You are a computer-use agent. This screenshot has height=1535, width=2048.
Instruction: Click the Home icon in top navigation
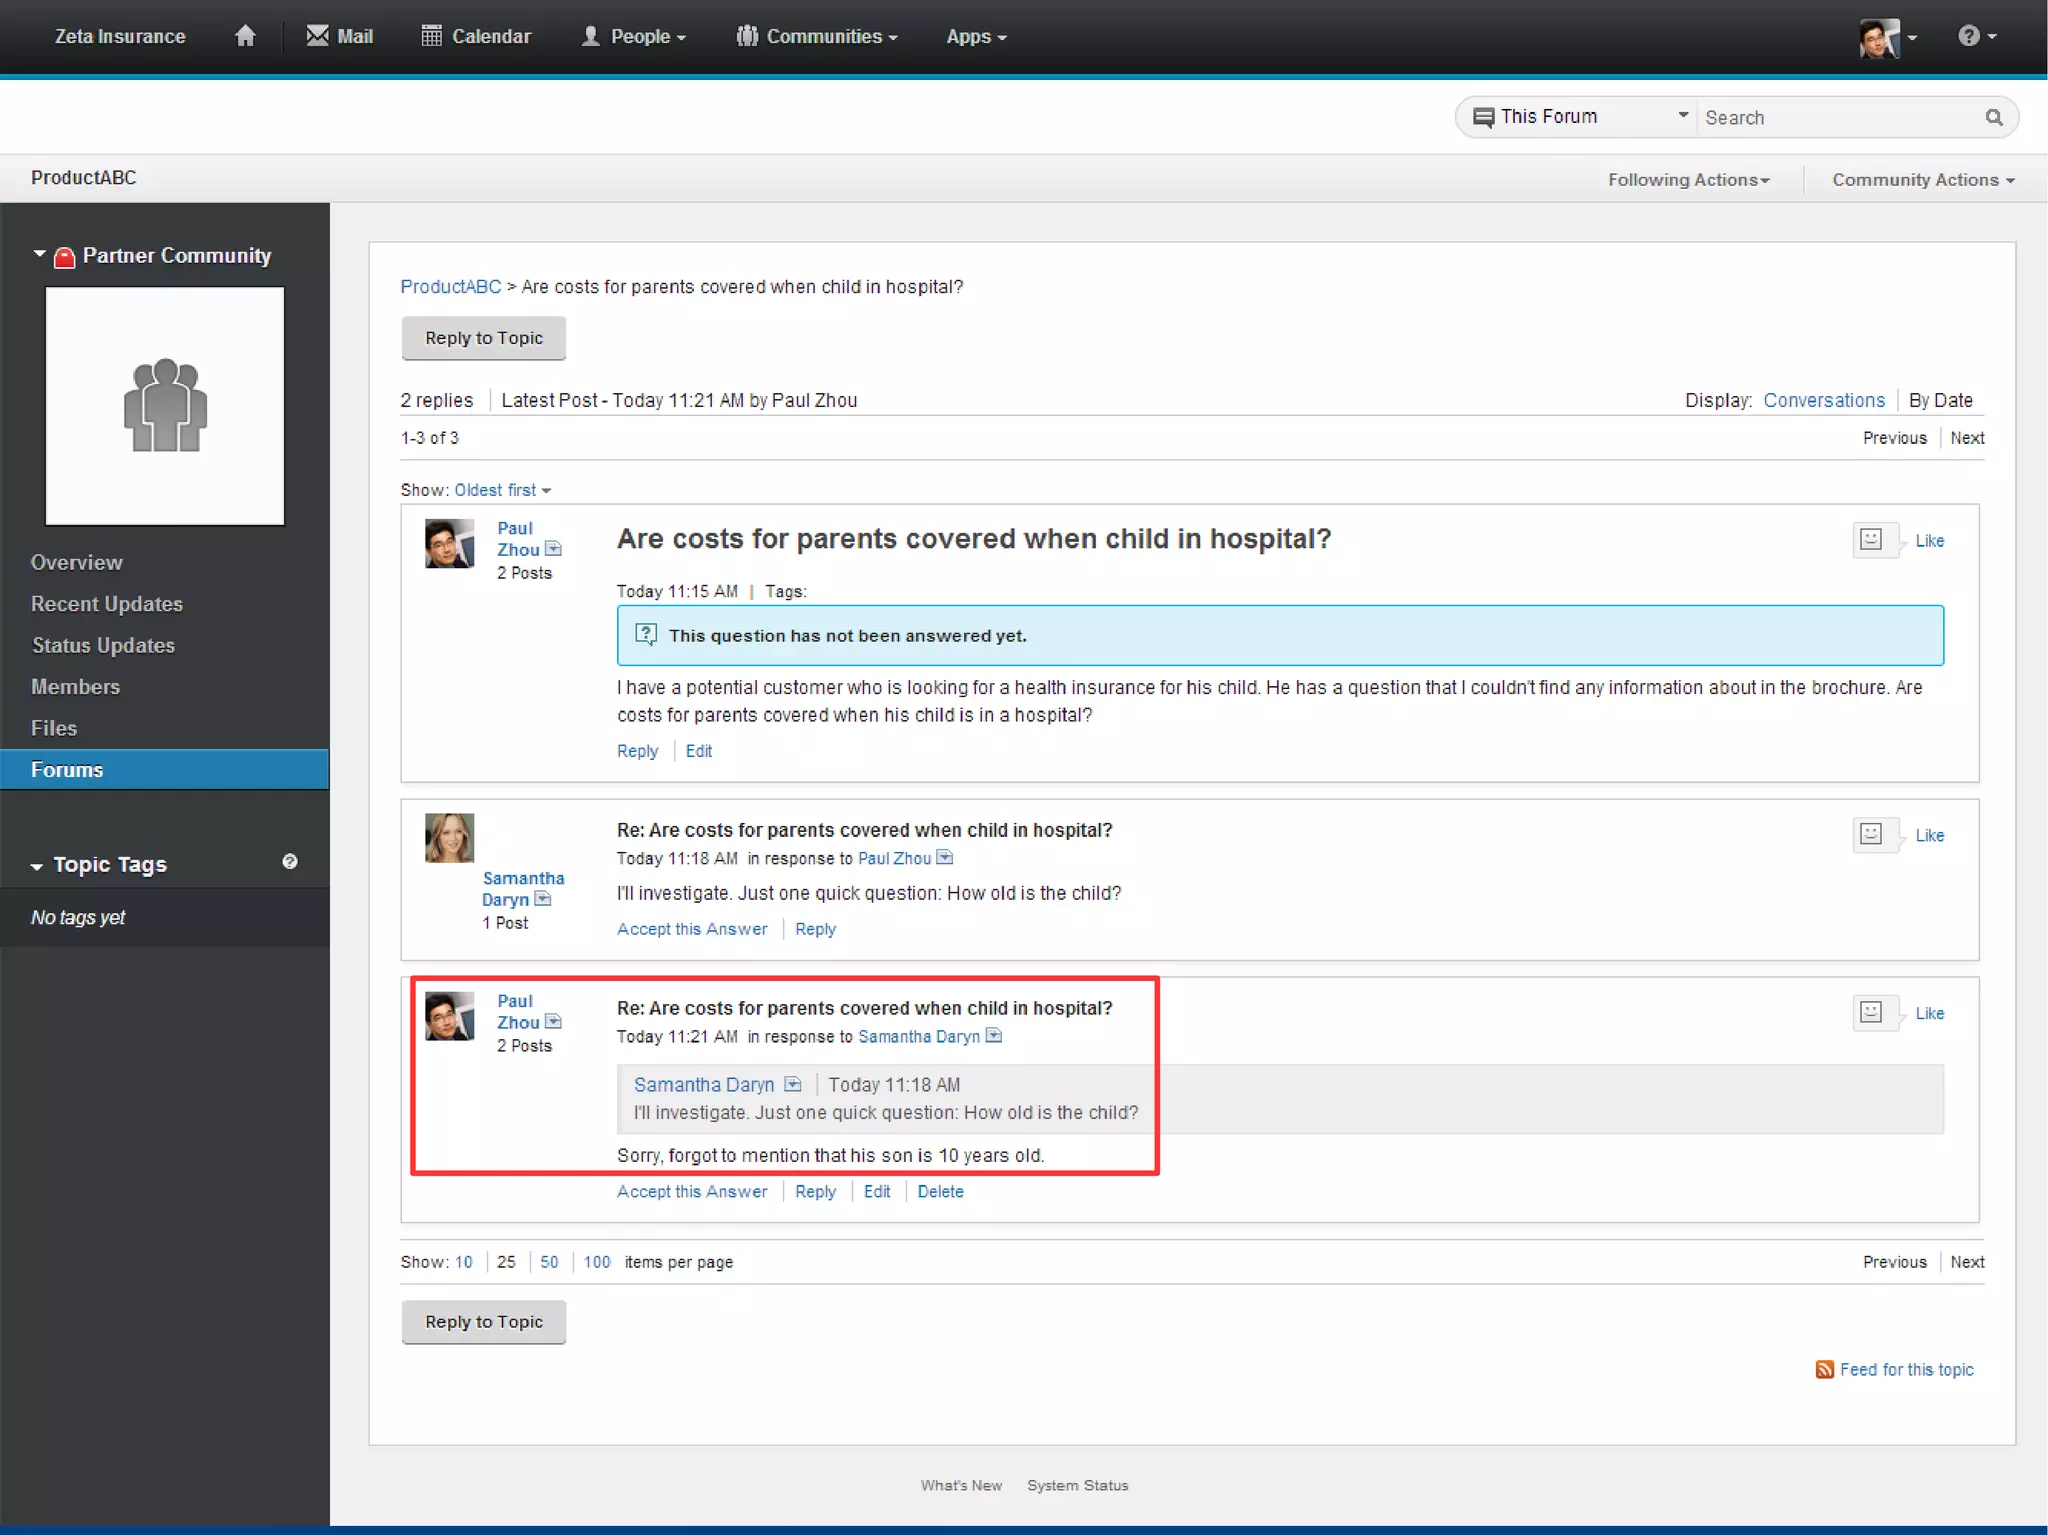245,36
